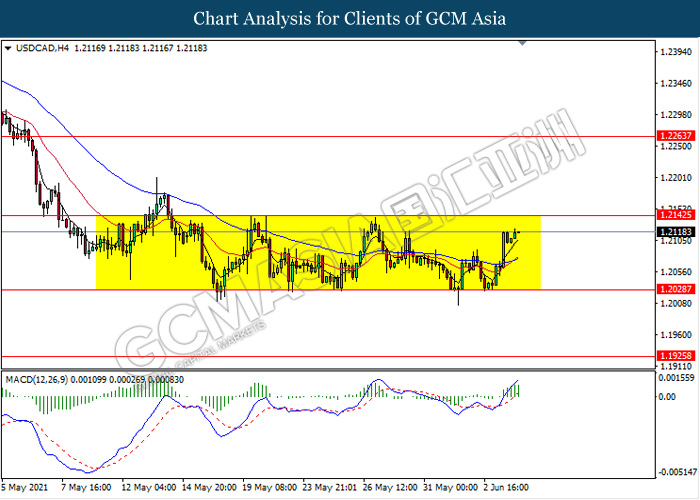Click the 1.22980 price axis label
Screen dimensions: 700x500
click(x=676, y=115)
